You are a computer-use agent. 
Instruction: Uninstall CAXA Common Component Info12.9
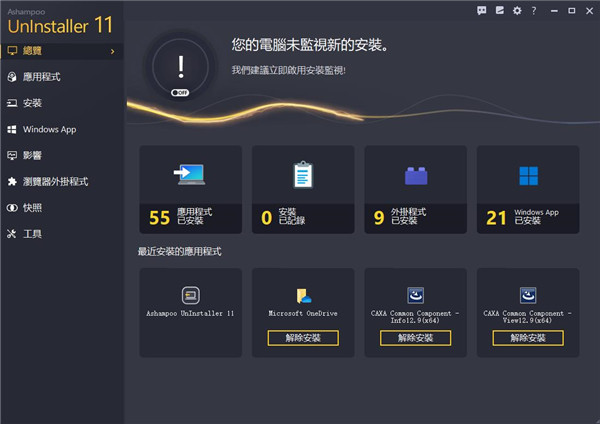coord(416,338)
